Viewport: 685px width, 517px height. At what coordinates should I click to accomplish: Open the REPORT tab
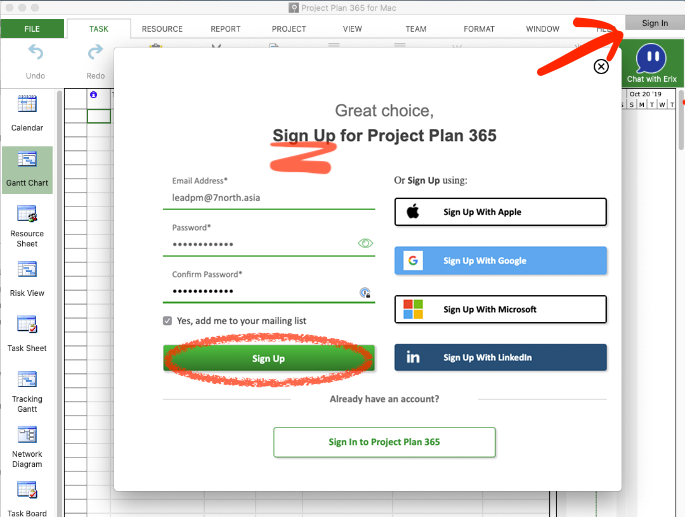[x=225, y=29]
